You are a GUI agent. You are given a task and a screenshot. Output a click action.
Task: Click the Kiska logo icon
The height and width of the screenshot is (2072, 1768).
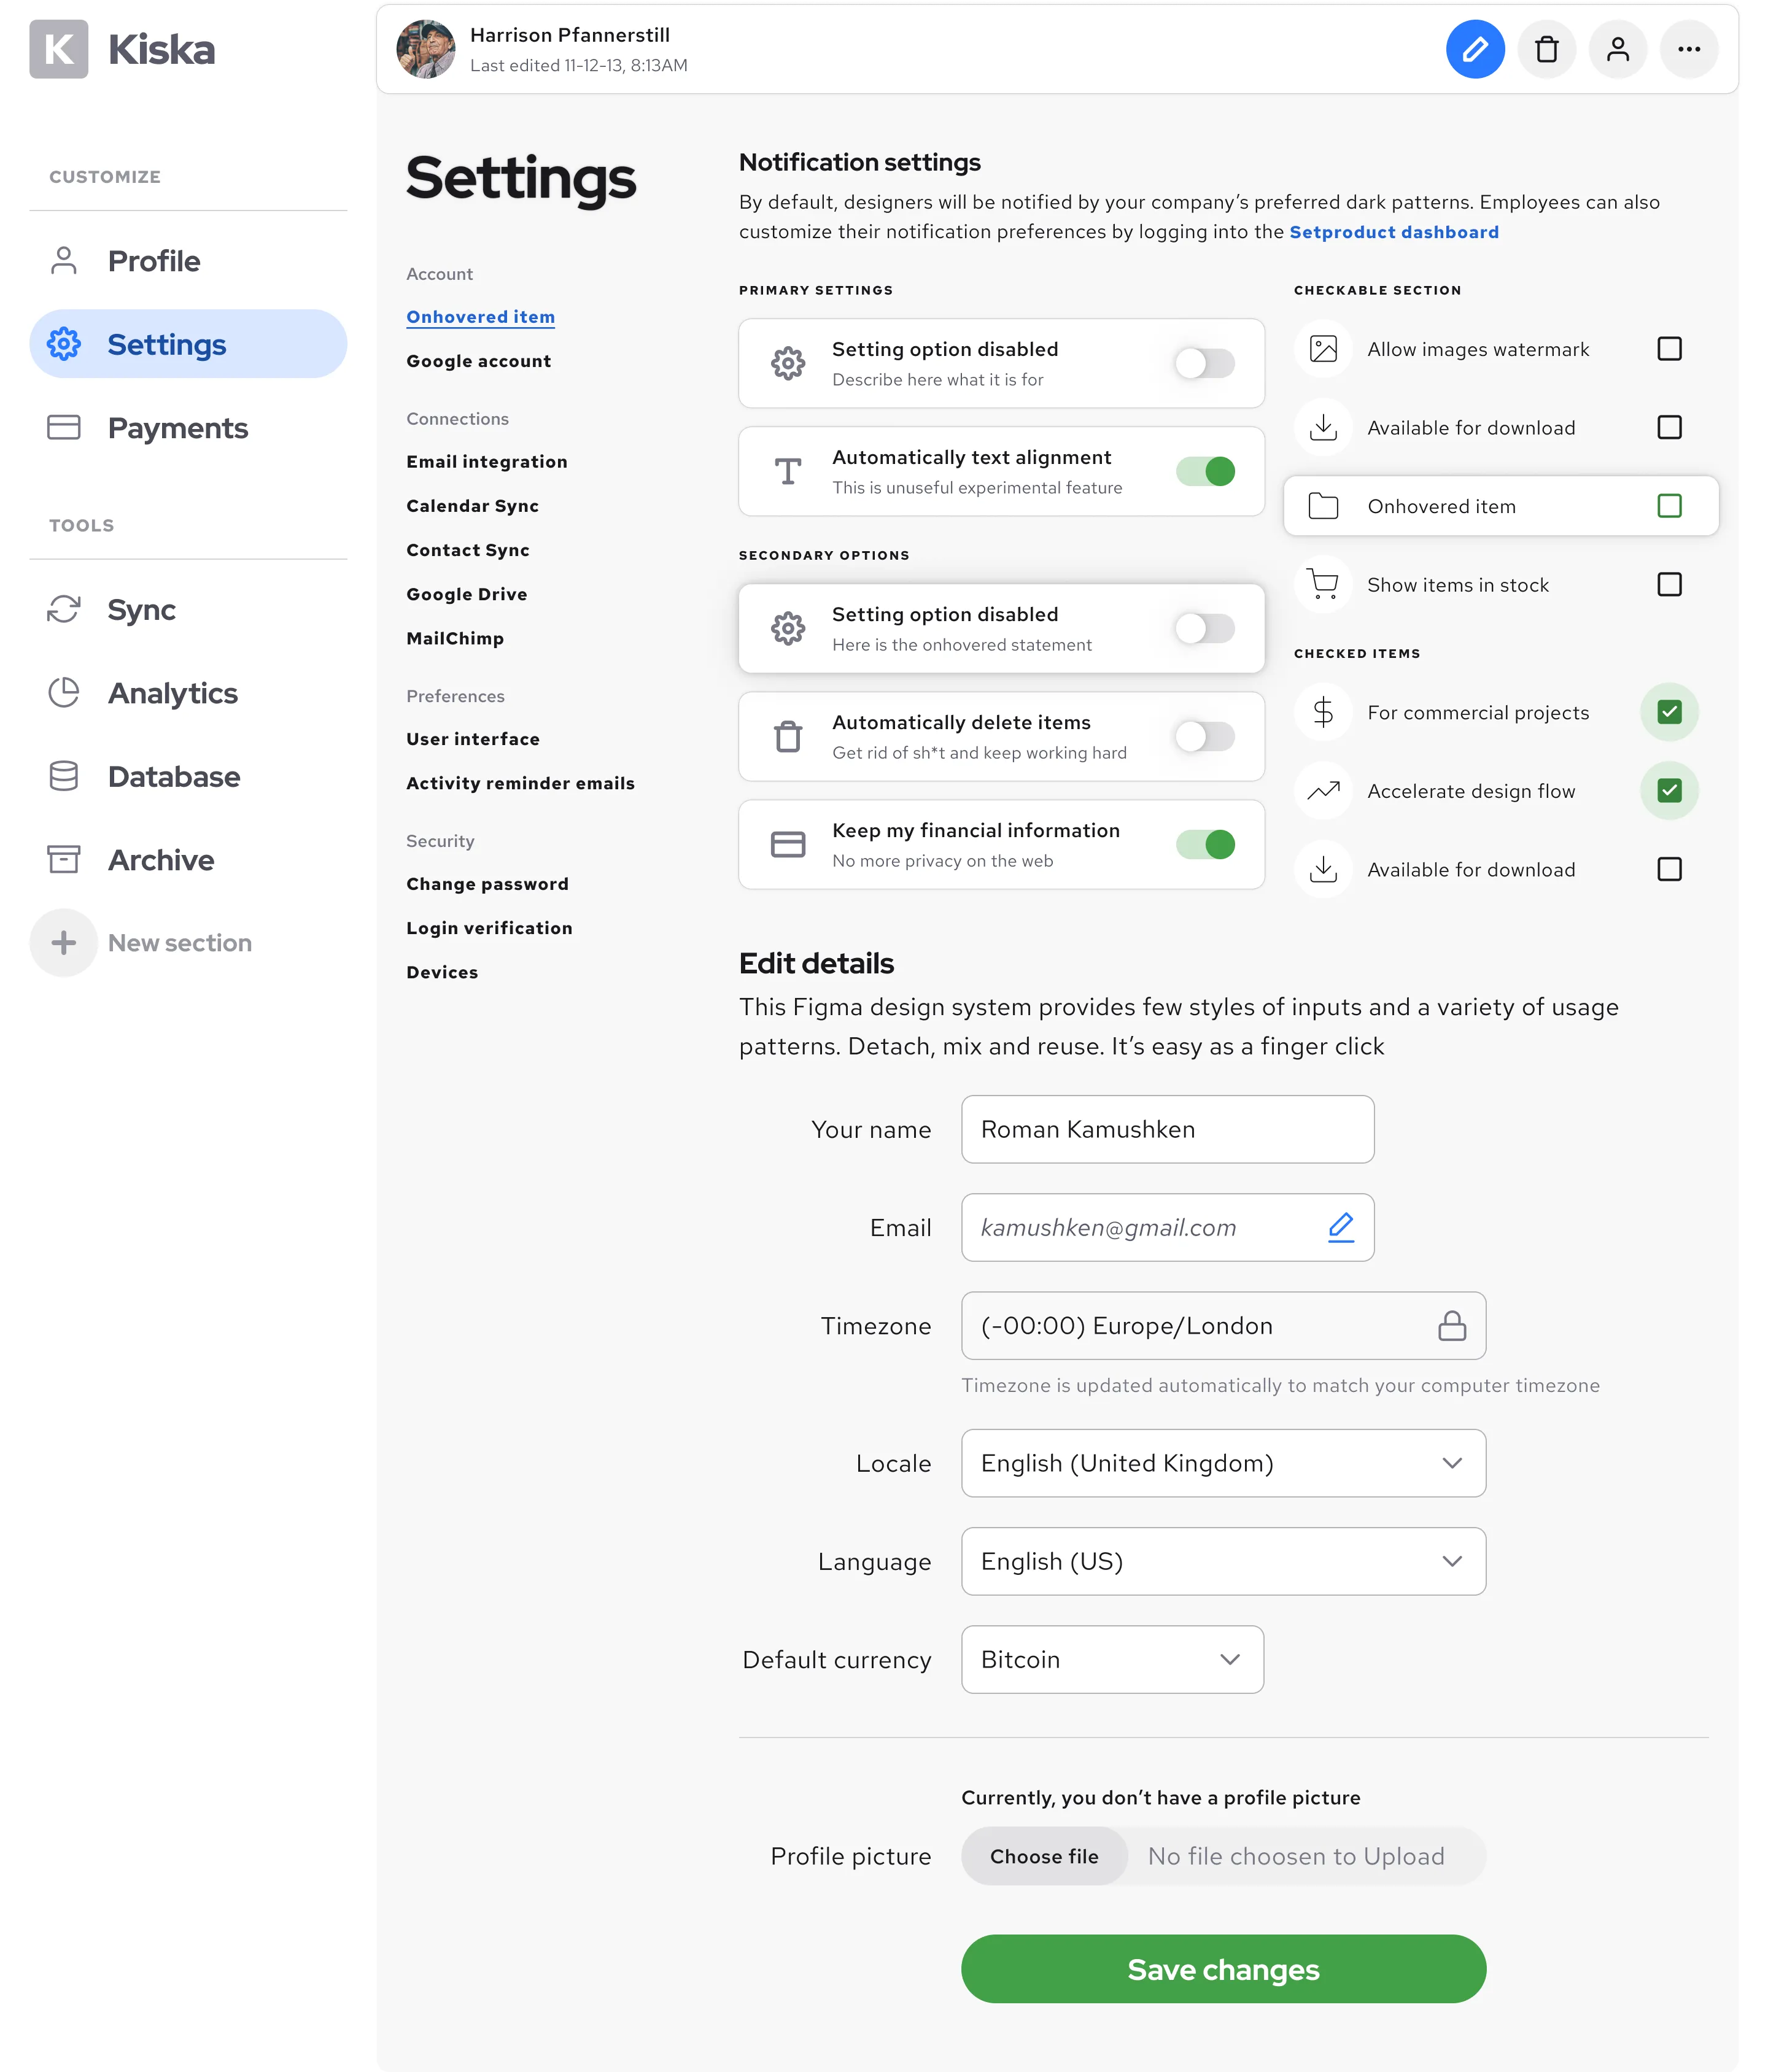59,49
